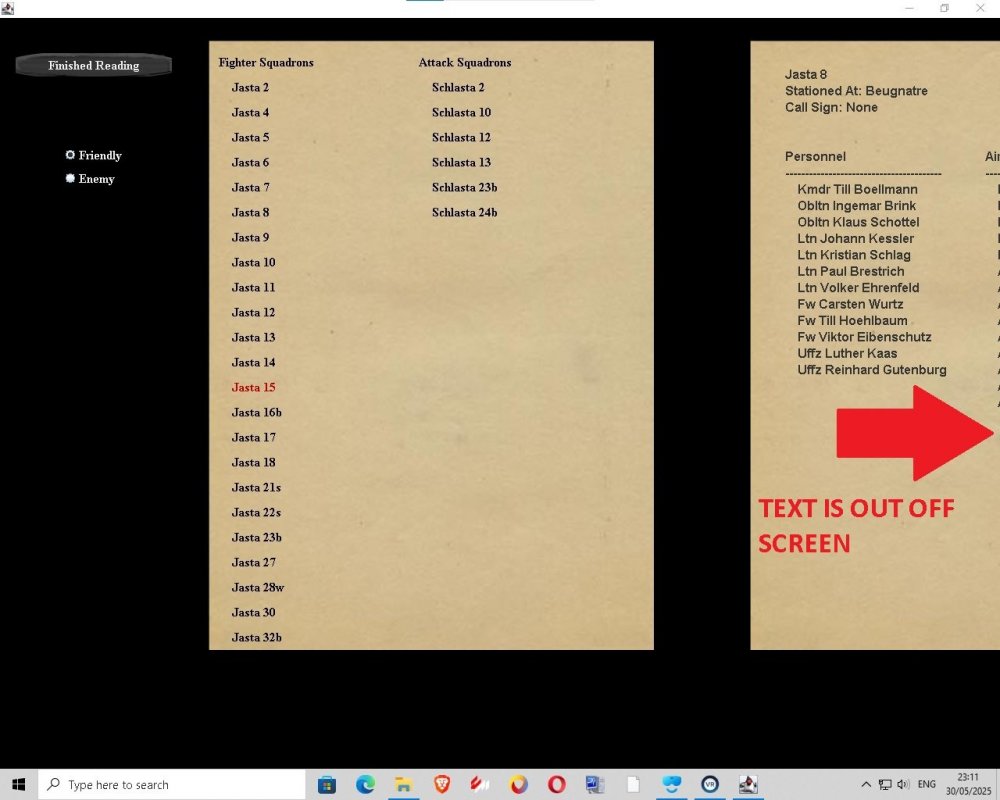The width and height of the screenshot is (1000, 800).
Task: Select the Schlasta 23b entry
Action: pyautogui.click(x=464, y=188)
